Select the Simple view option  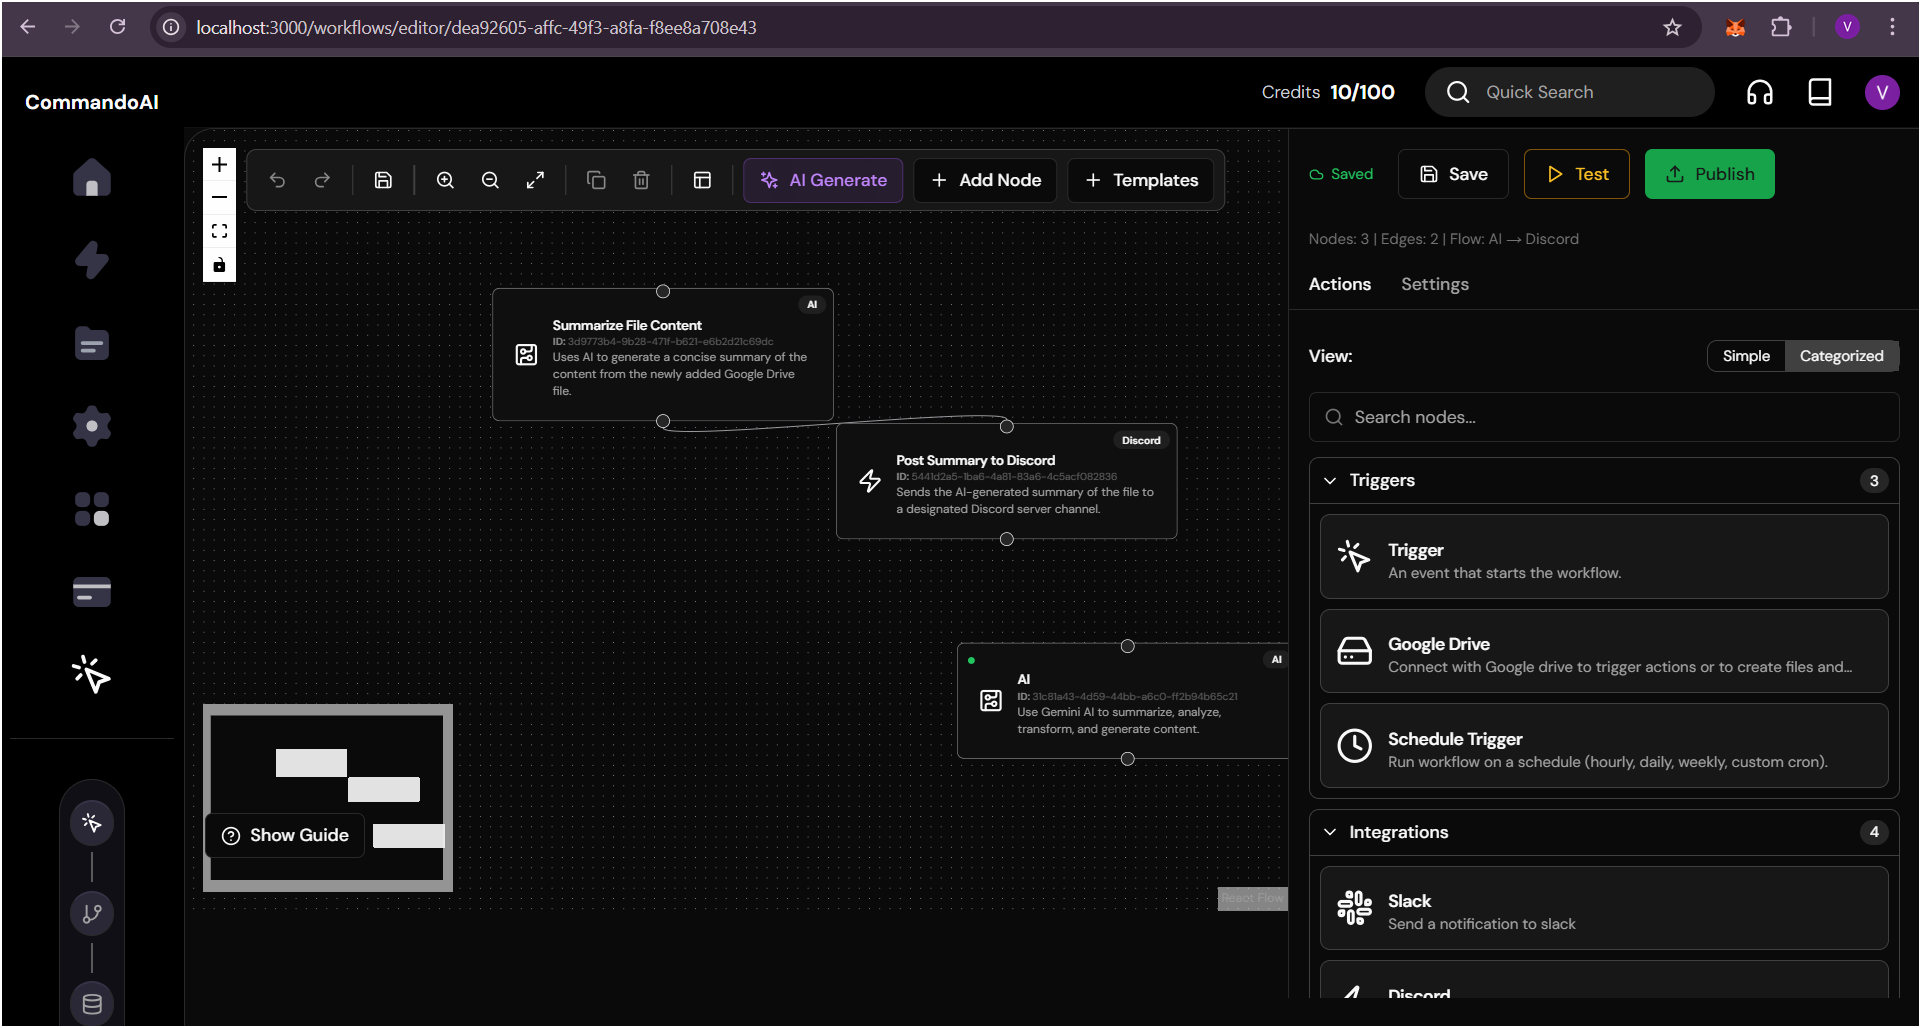tap(1746, 356)
